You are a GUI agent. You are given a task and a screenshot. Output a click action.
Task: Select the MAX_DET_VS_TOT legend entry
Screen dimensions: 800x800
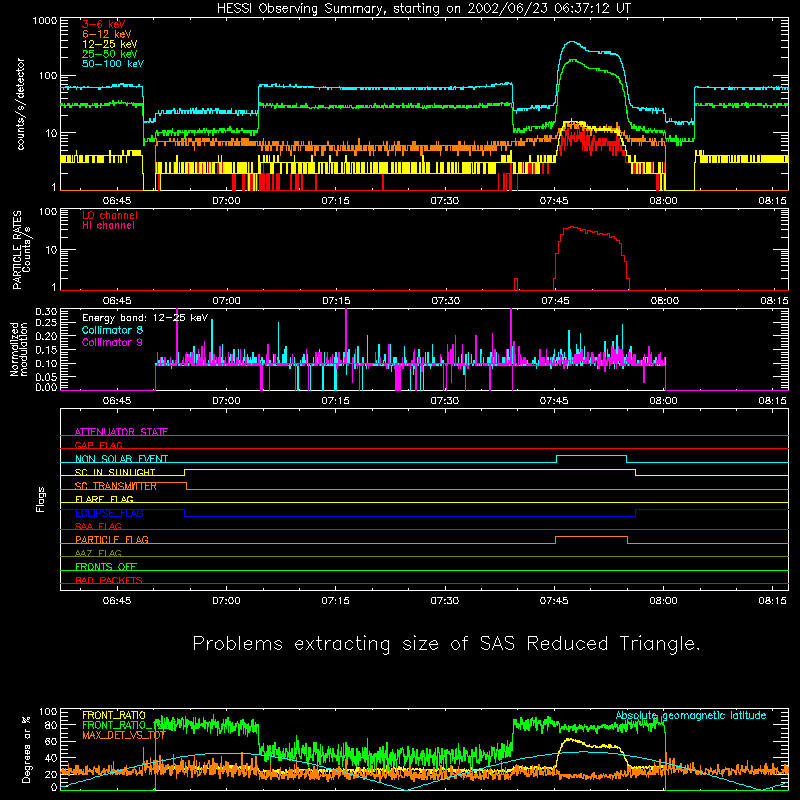tap(124, 735)
